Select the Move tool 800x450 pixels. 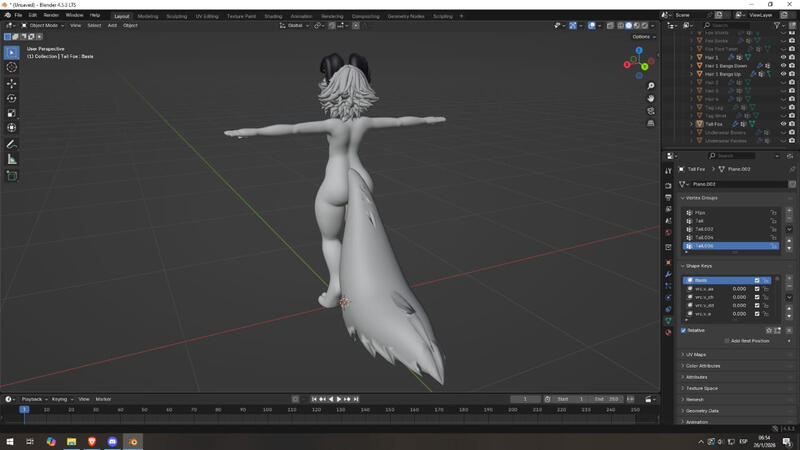[12, 83]
